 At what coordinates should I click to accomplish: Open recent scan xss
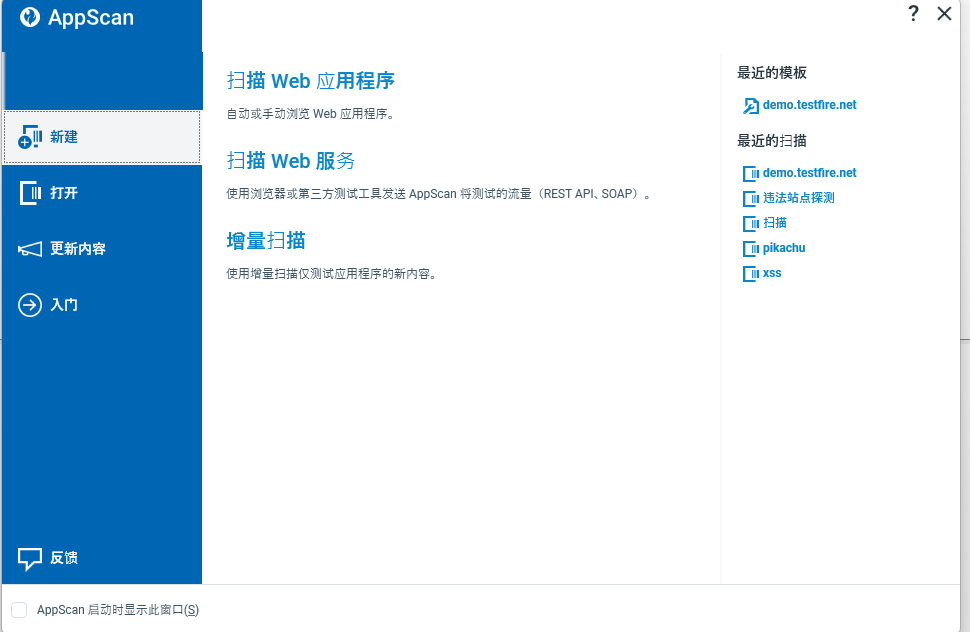(772, 273)
